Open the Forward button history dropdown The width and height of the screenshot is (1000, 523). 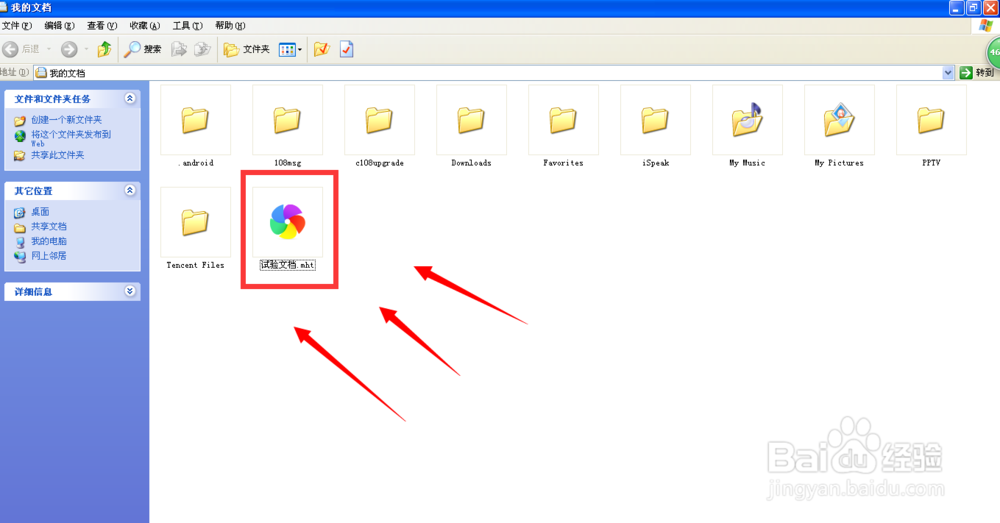[86, 49]
